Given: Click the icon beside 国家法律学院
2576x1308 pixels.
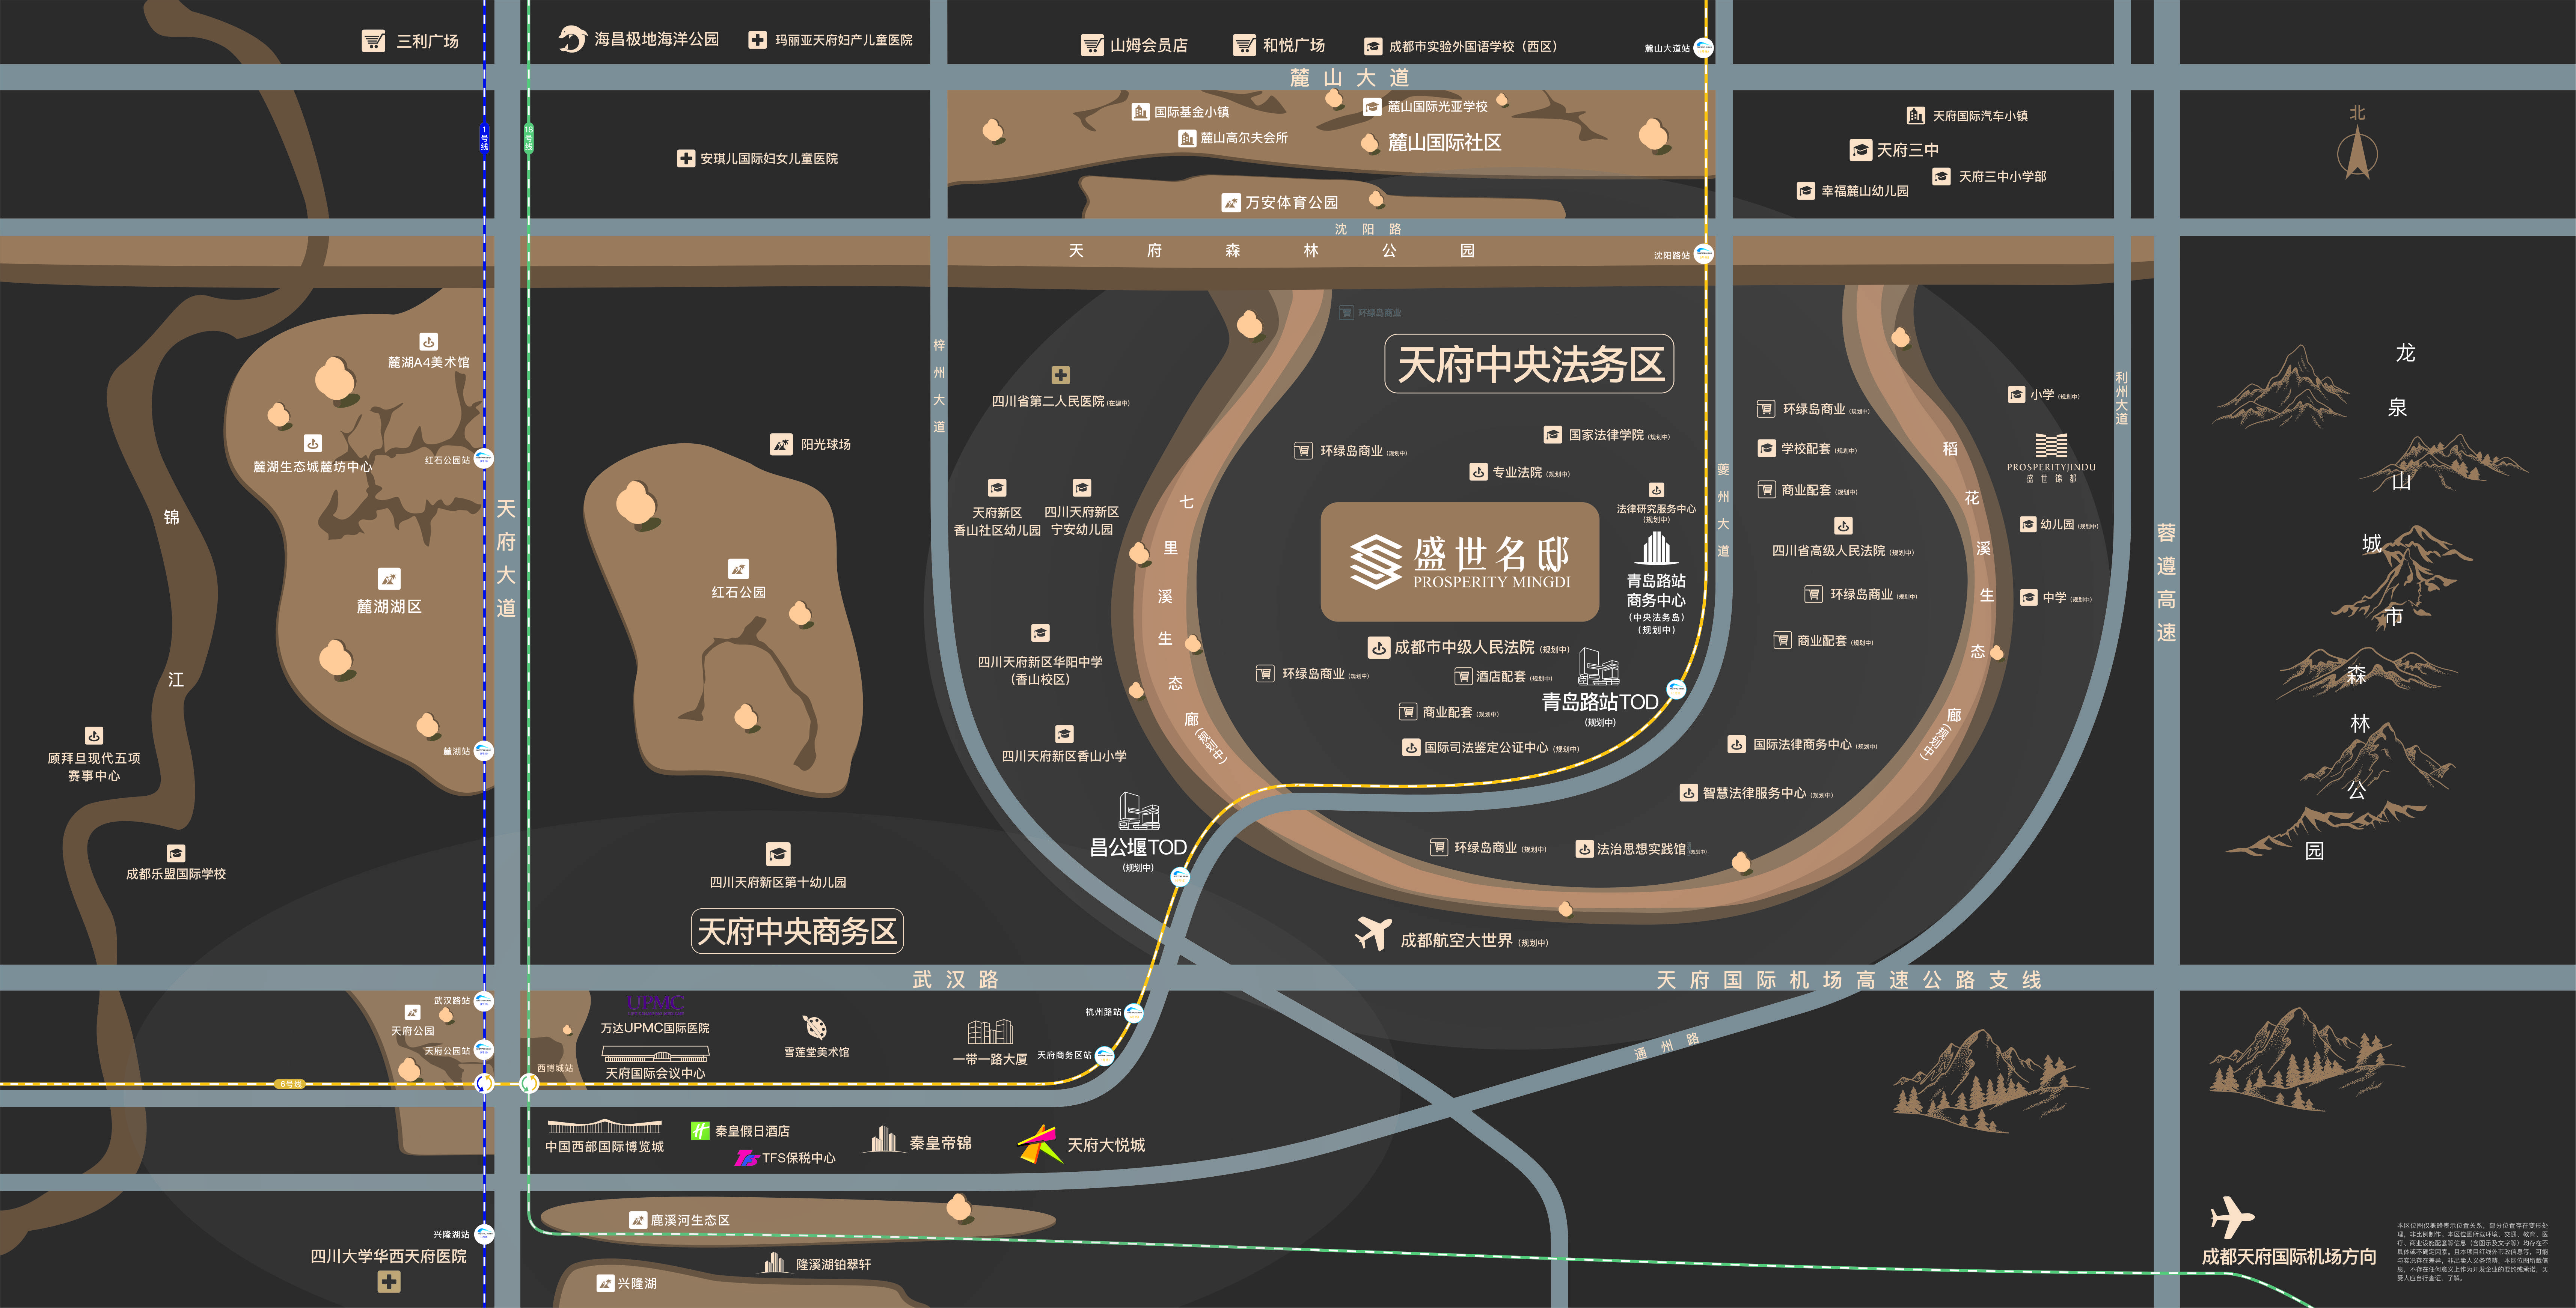Looking at the screenshot, I should pos(1552,435).
